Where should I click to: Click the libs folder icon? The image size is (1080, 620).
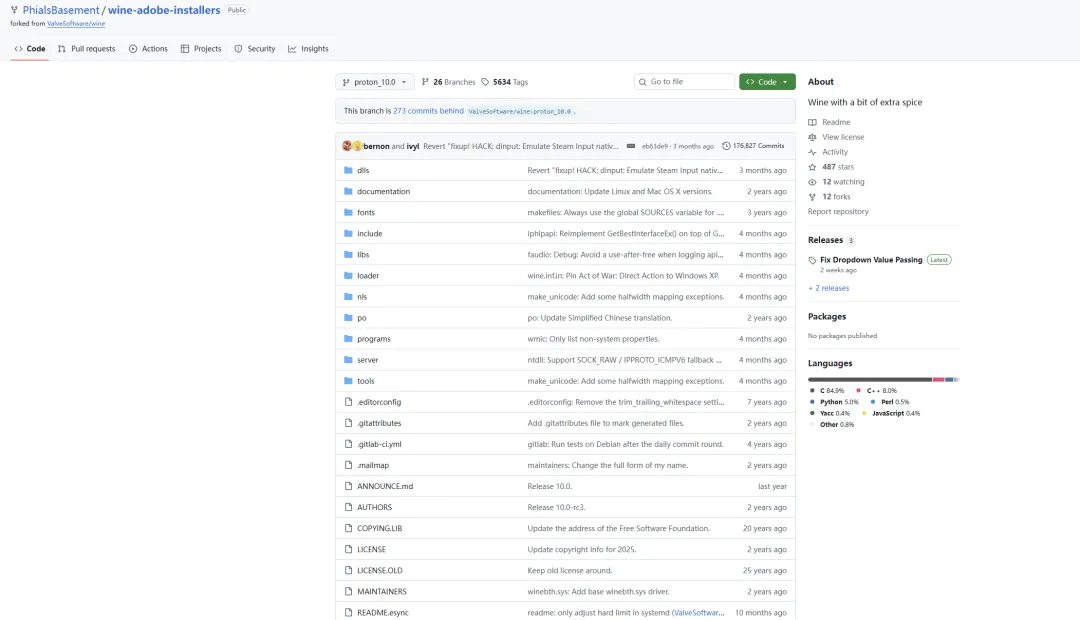click(348, 254)
